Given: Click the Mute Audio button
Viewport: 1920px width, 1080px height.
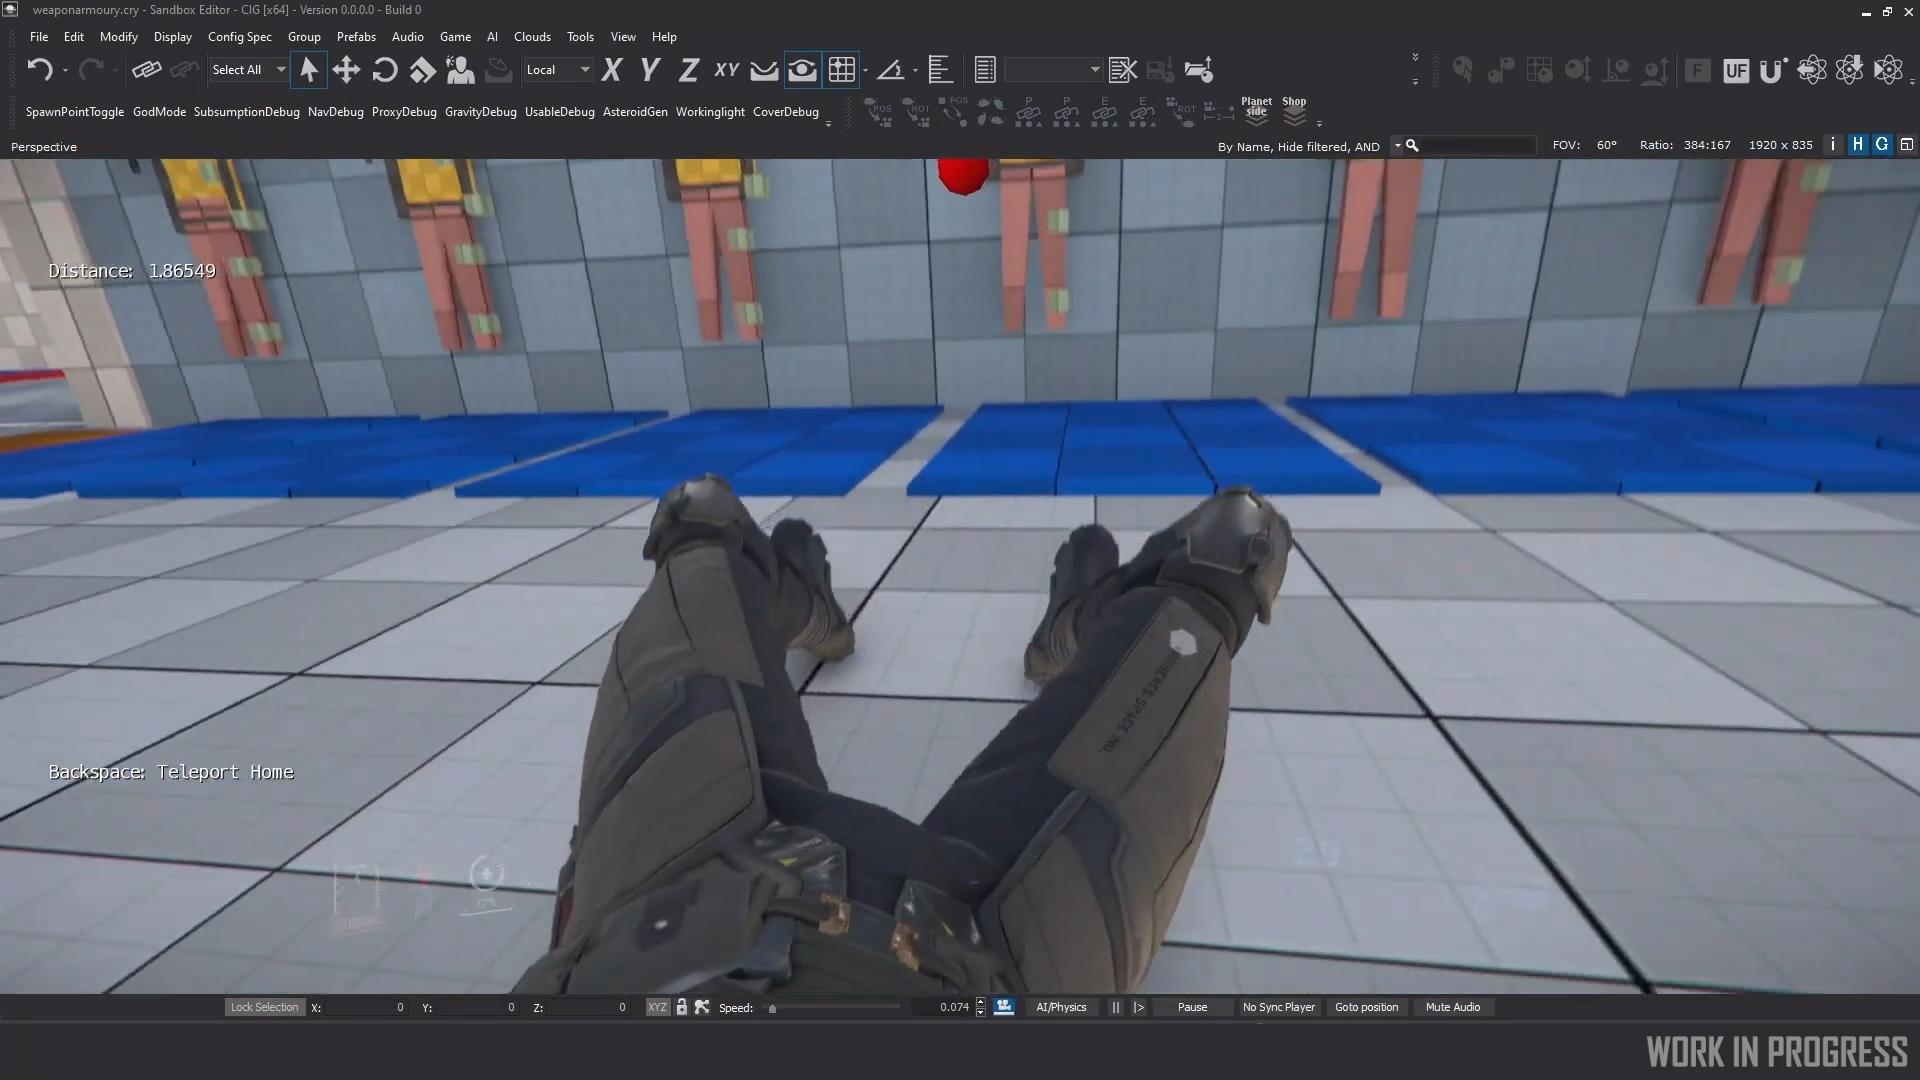Looking at the screenshot, I should [1452, 1007].
